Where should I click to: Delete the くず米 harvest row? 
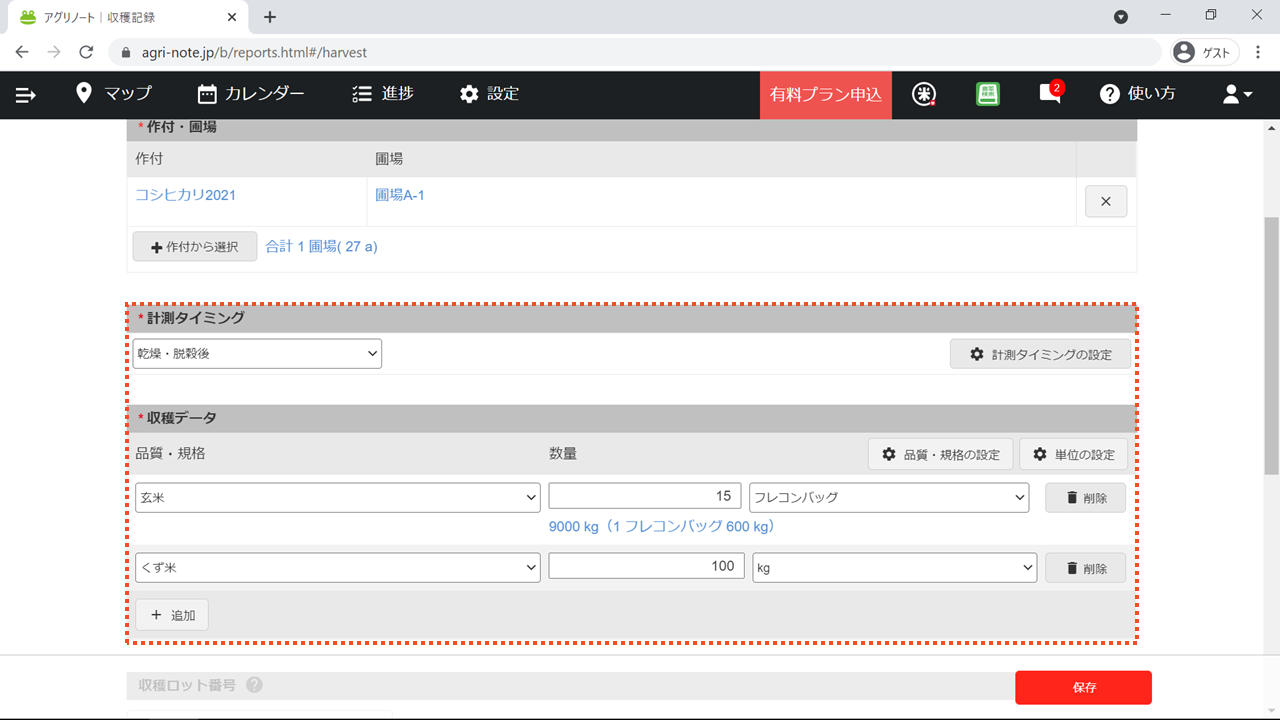(1085, 568)
